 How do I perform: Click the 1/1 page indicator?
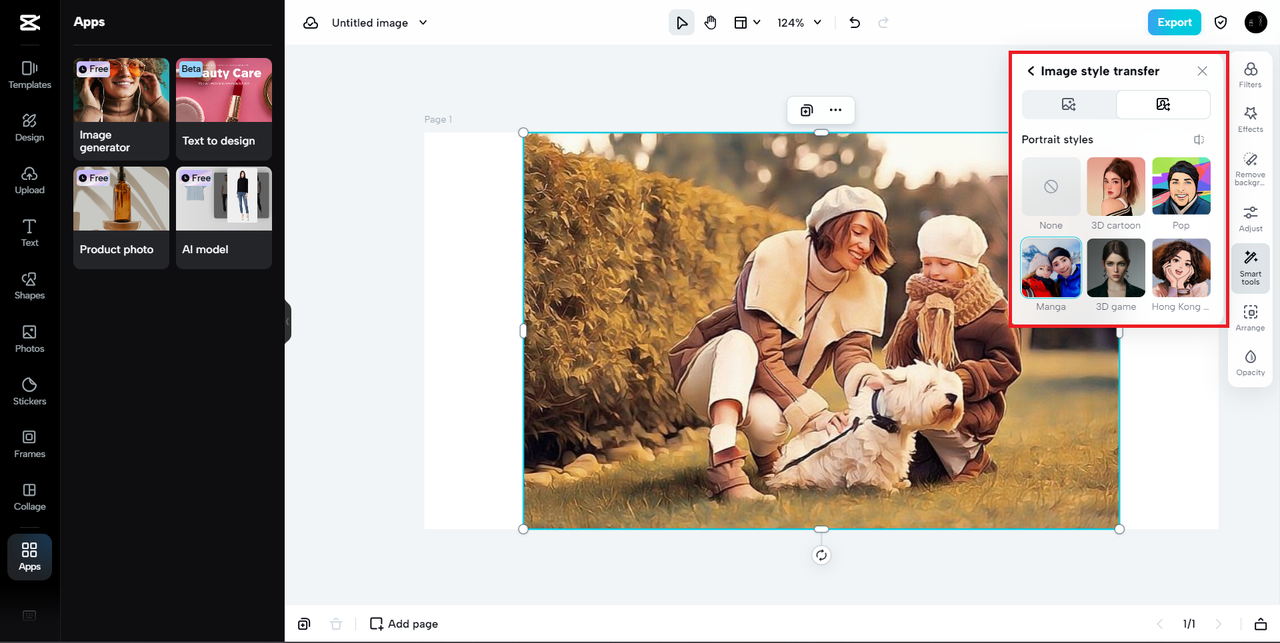1189,624
